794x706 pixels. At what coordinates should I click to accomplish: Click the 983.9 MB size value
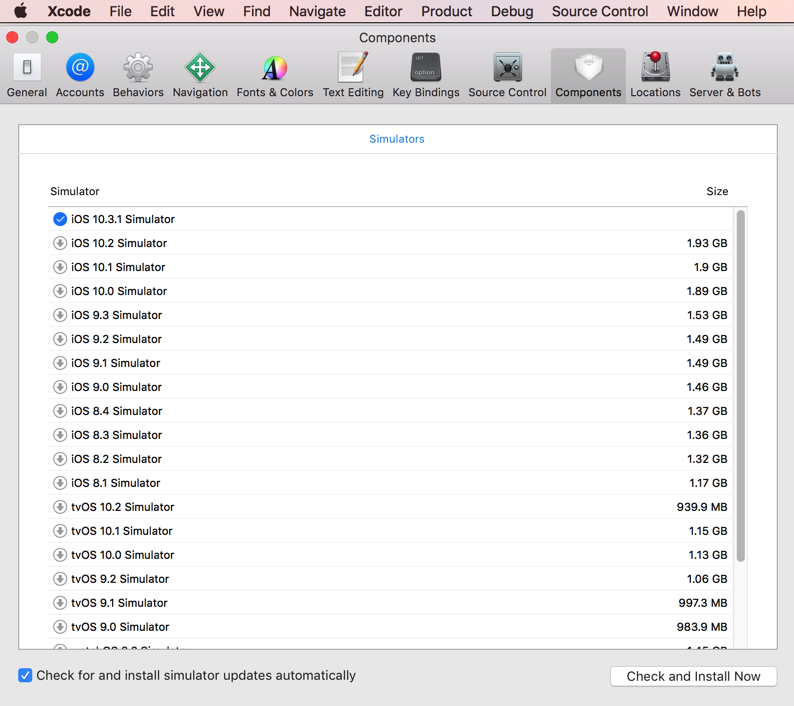(x=702, y=626)
